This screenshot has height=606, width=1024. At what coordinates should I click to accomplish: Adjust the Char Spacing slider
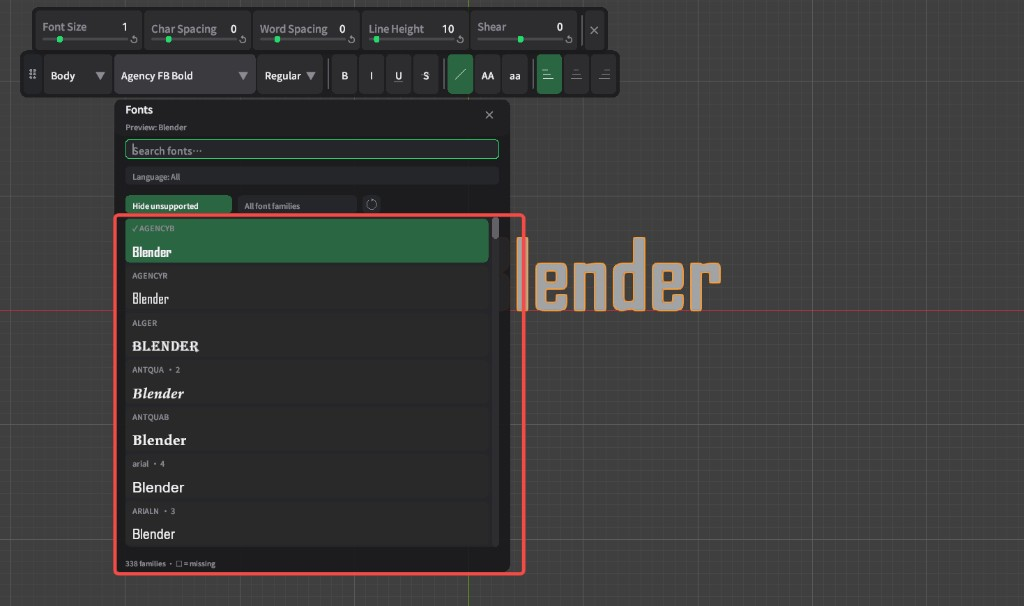(x=193, y=39)
